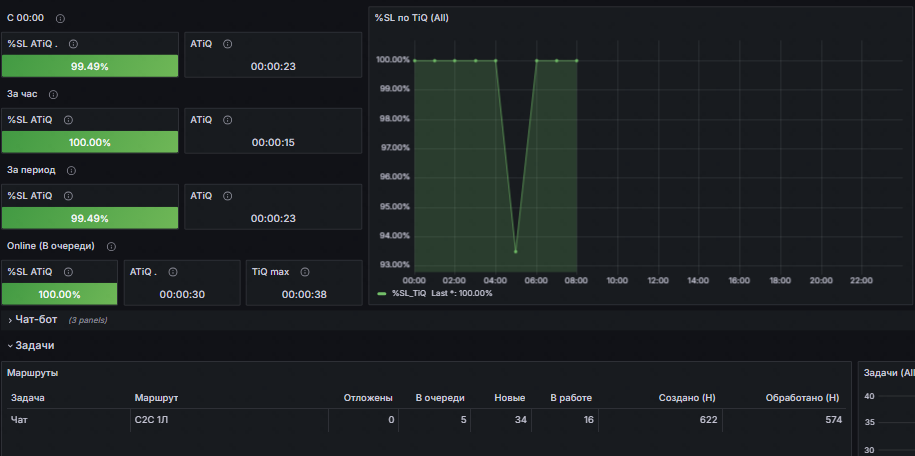
Task: Sort table by the Новые column header
Action: (x=509, y=398)
